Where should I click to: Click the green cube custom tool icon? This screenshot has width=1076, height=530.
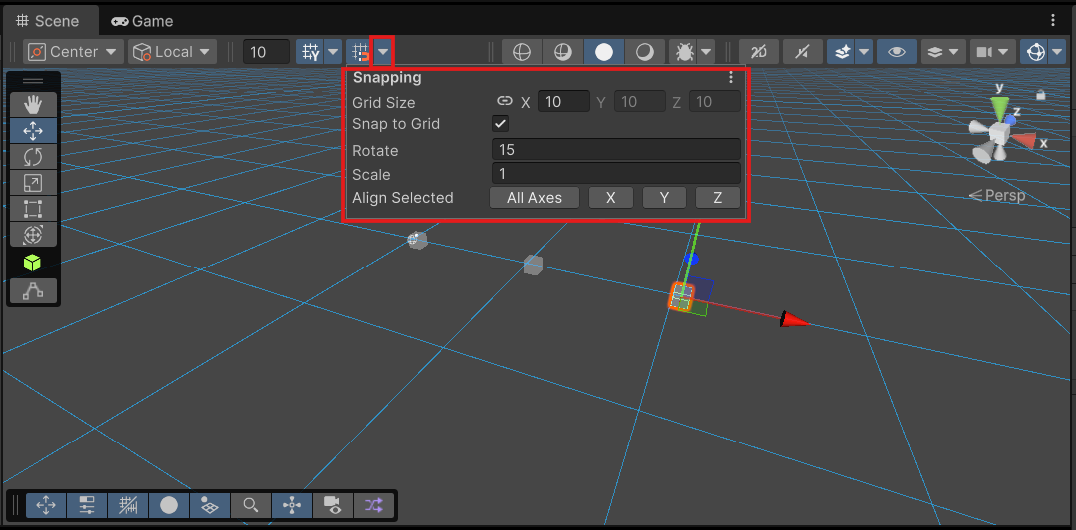(33, 262)
